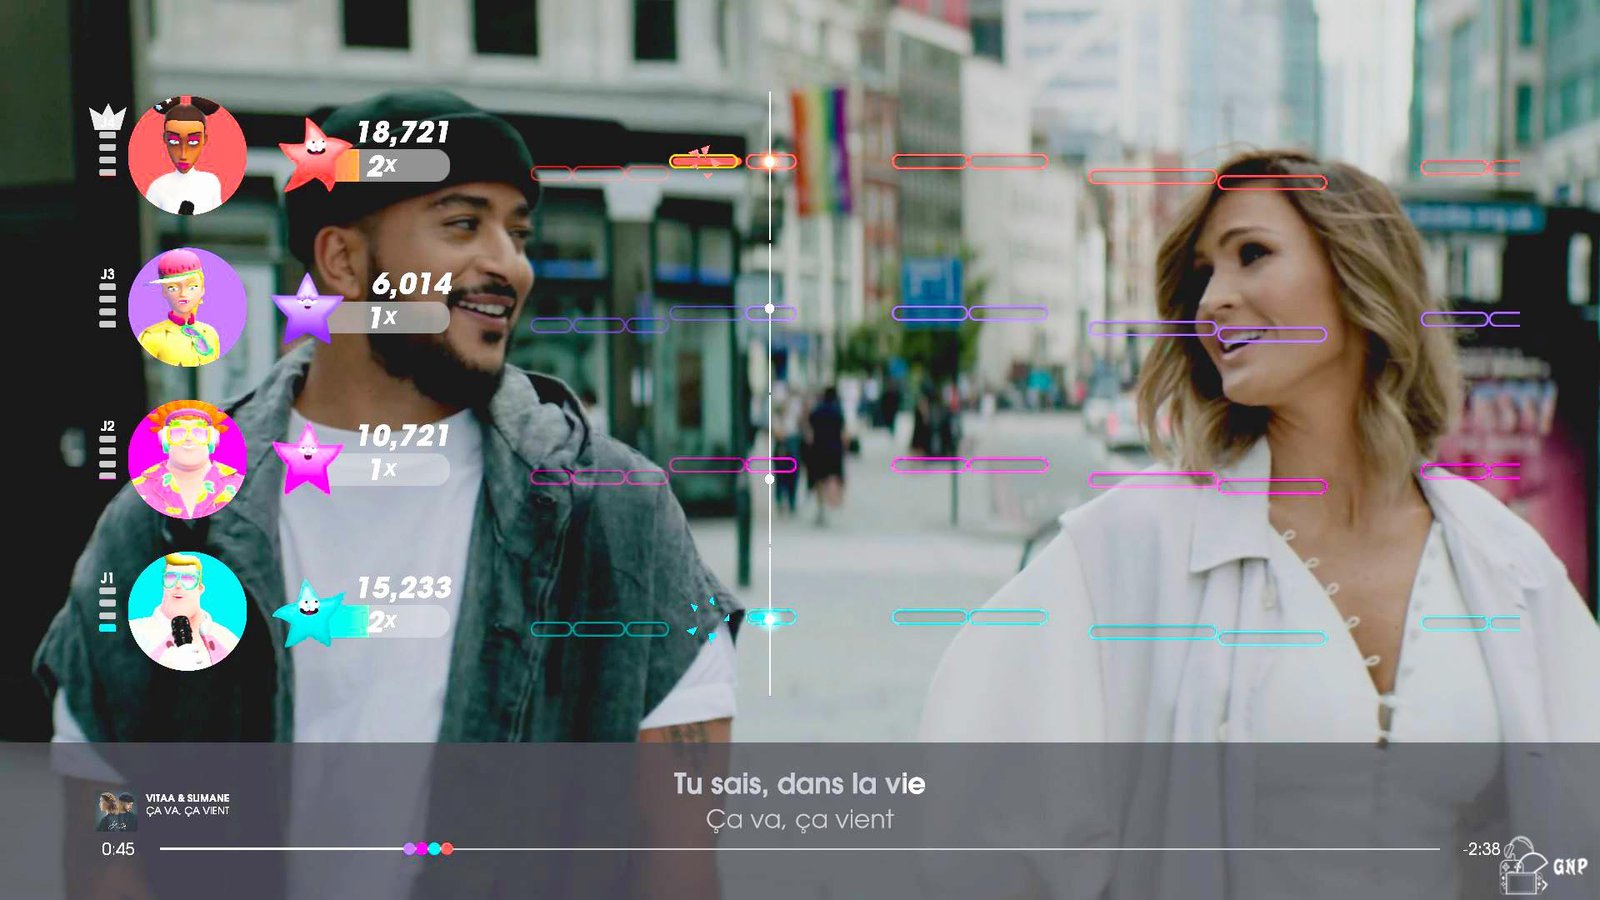Click the red-background player avatar at top
The height and width of the screenshot is (900, 1600).
pyautogui.click(x=187, y=156)
